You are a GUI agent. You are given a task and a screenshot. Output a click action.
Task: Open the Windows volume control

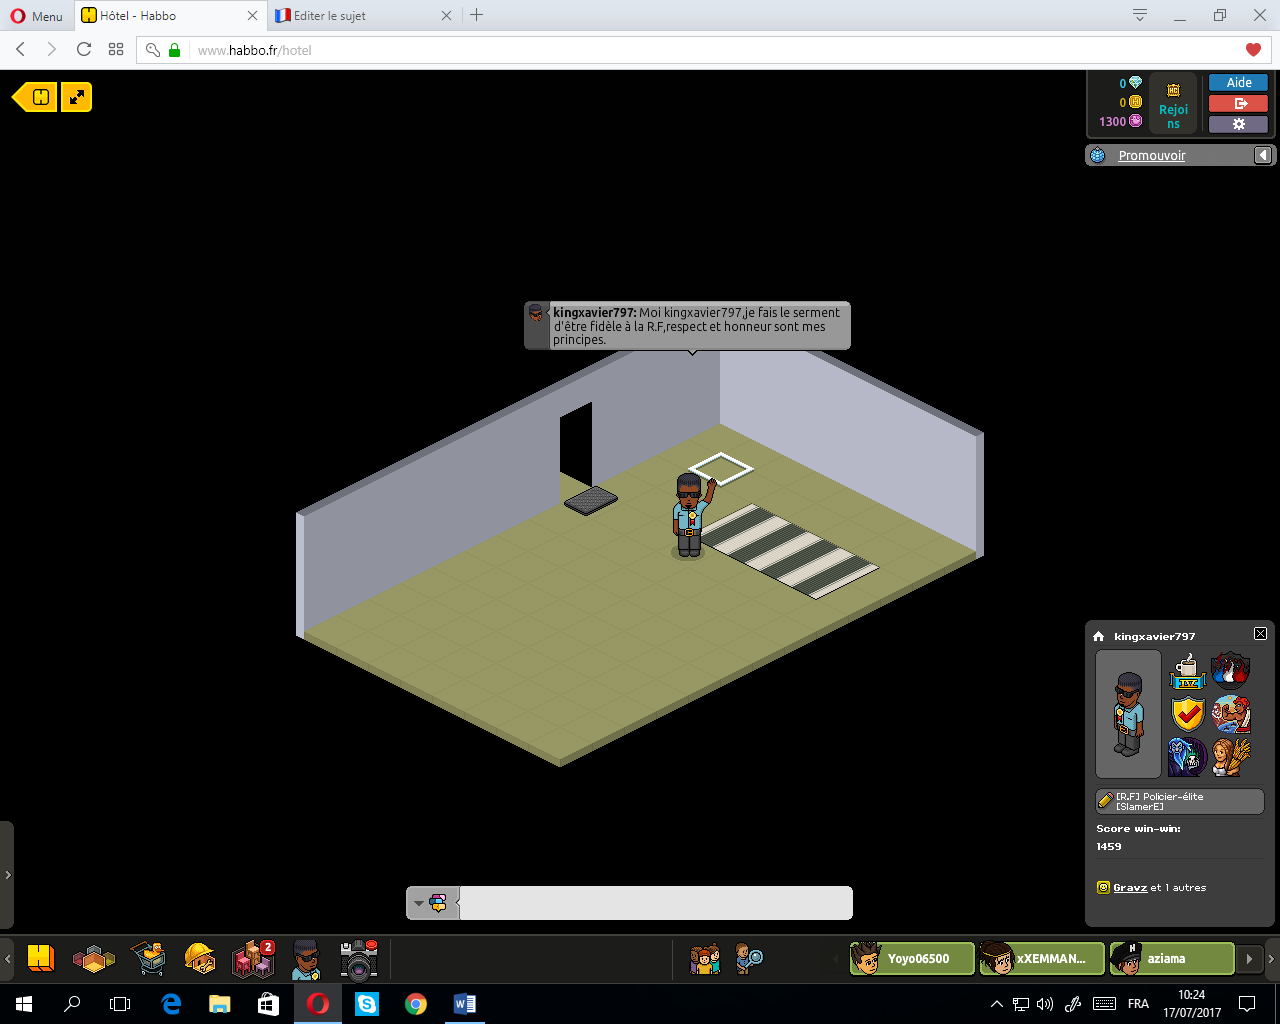click(x=1045, y=1004)
